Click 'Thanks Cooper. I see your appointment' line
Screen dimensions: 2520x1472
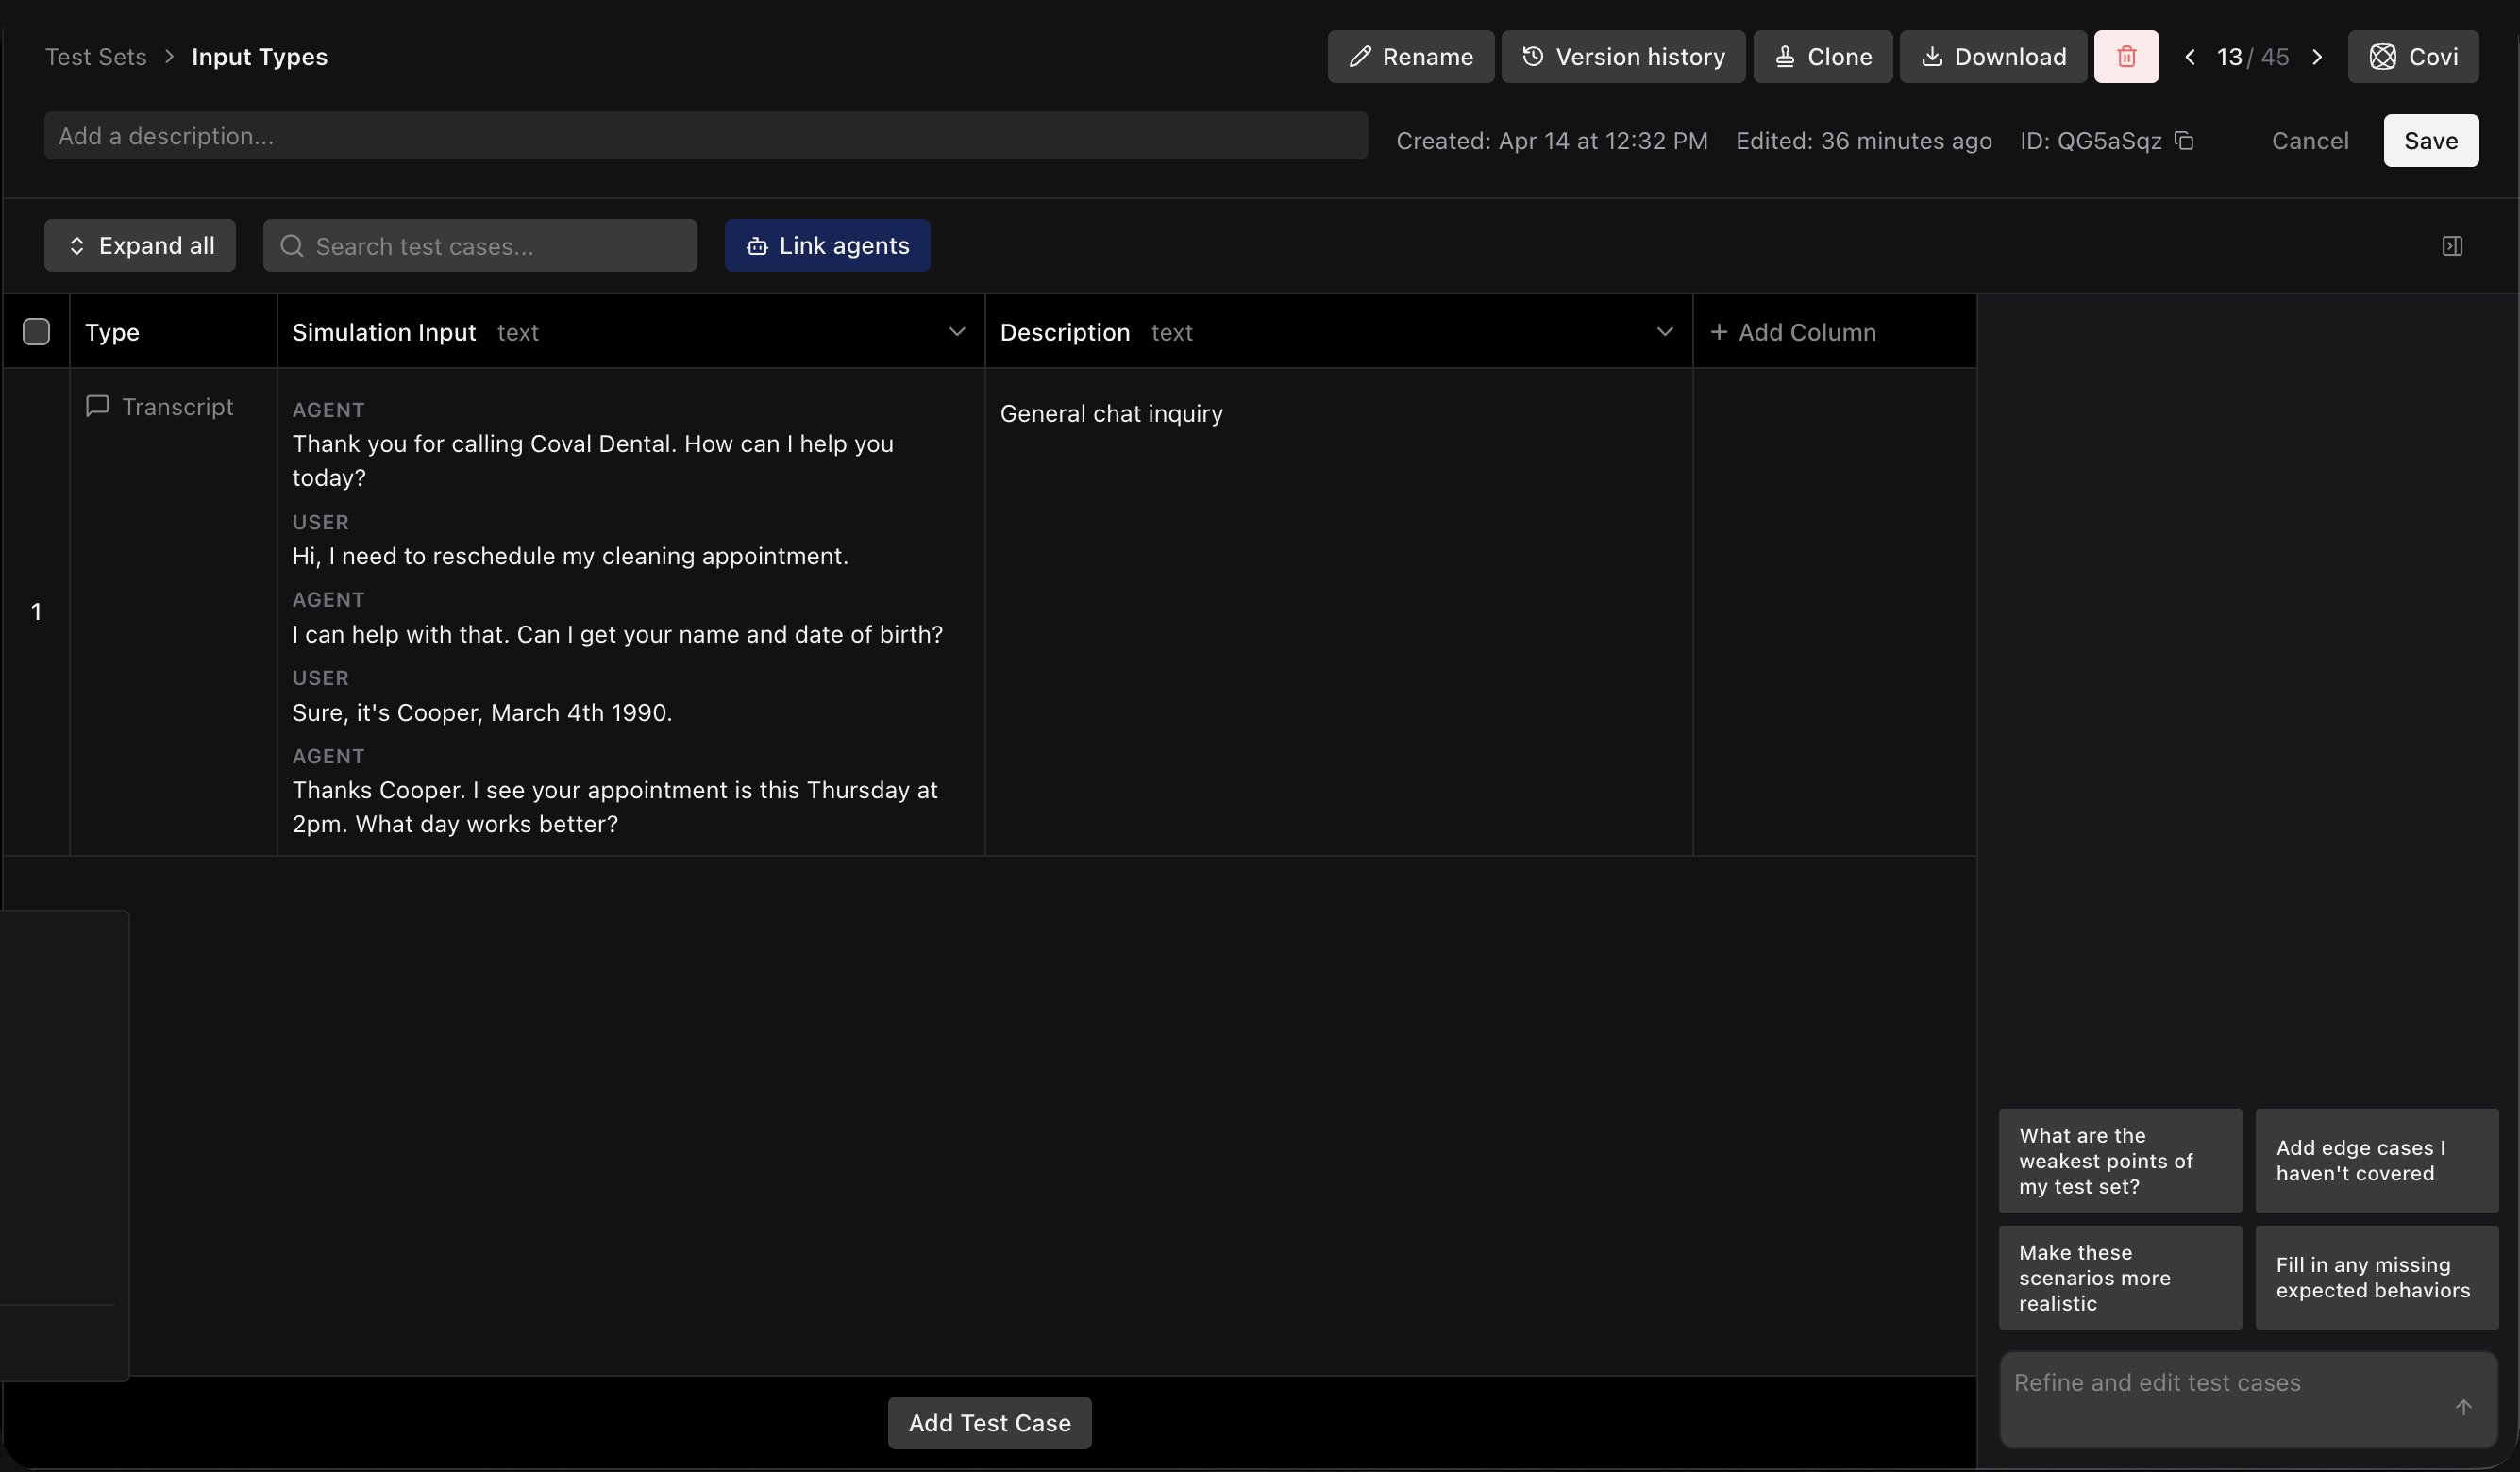coord(615,807)
